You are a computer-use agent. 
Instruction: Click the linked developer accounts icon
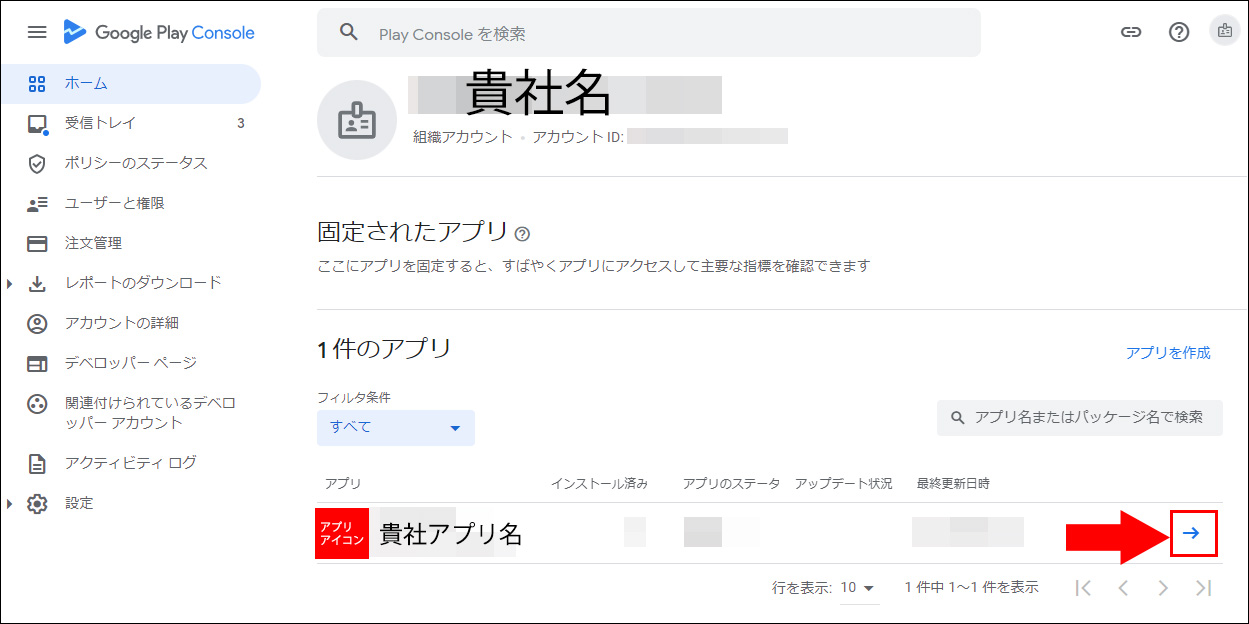[37, 404]
